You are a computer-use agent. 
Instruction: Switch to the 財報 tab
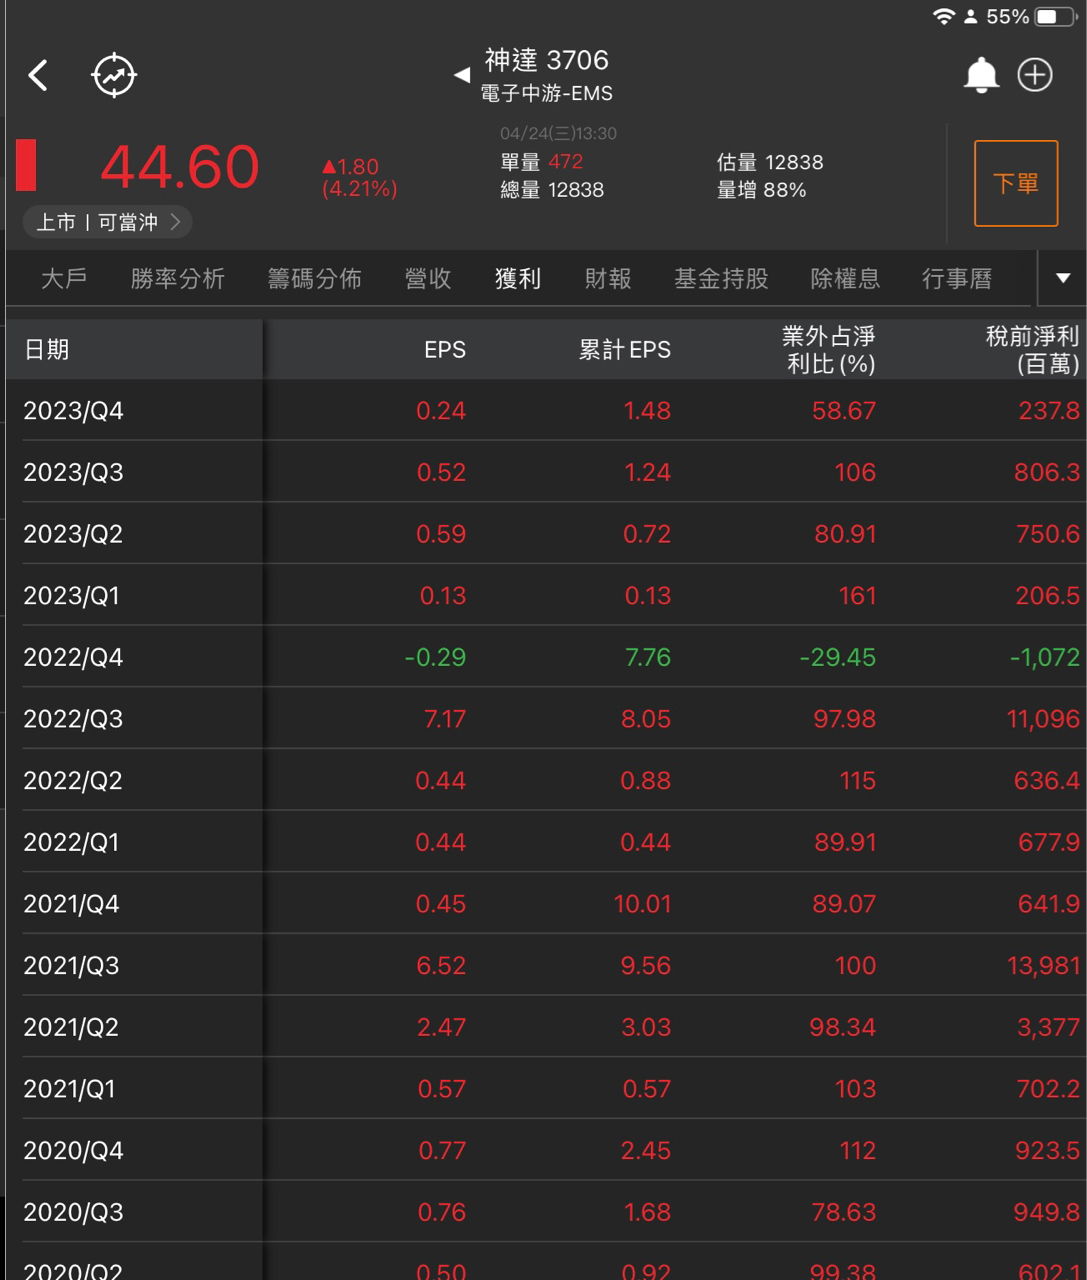click(x=606, y=279)
